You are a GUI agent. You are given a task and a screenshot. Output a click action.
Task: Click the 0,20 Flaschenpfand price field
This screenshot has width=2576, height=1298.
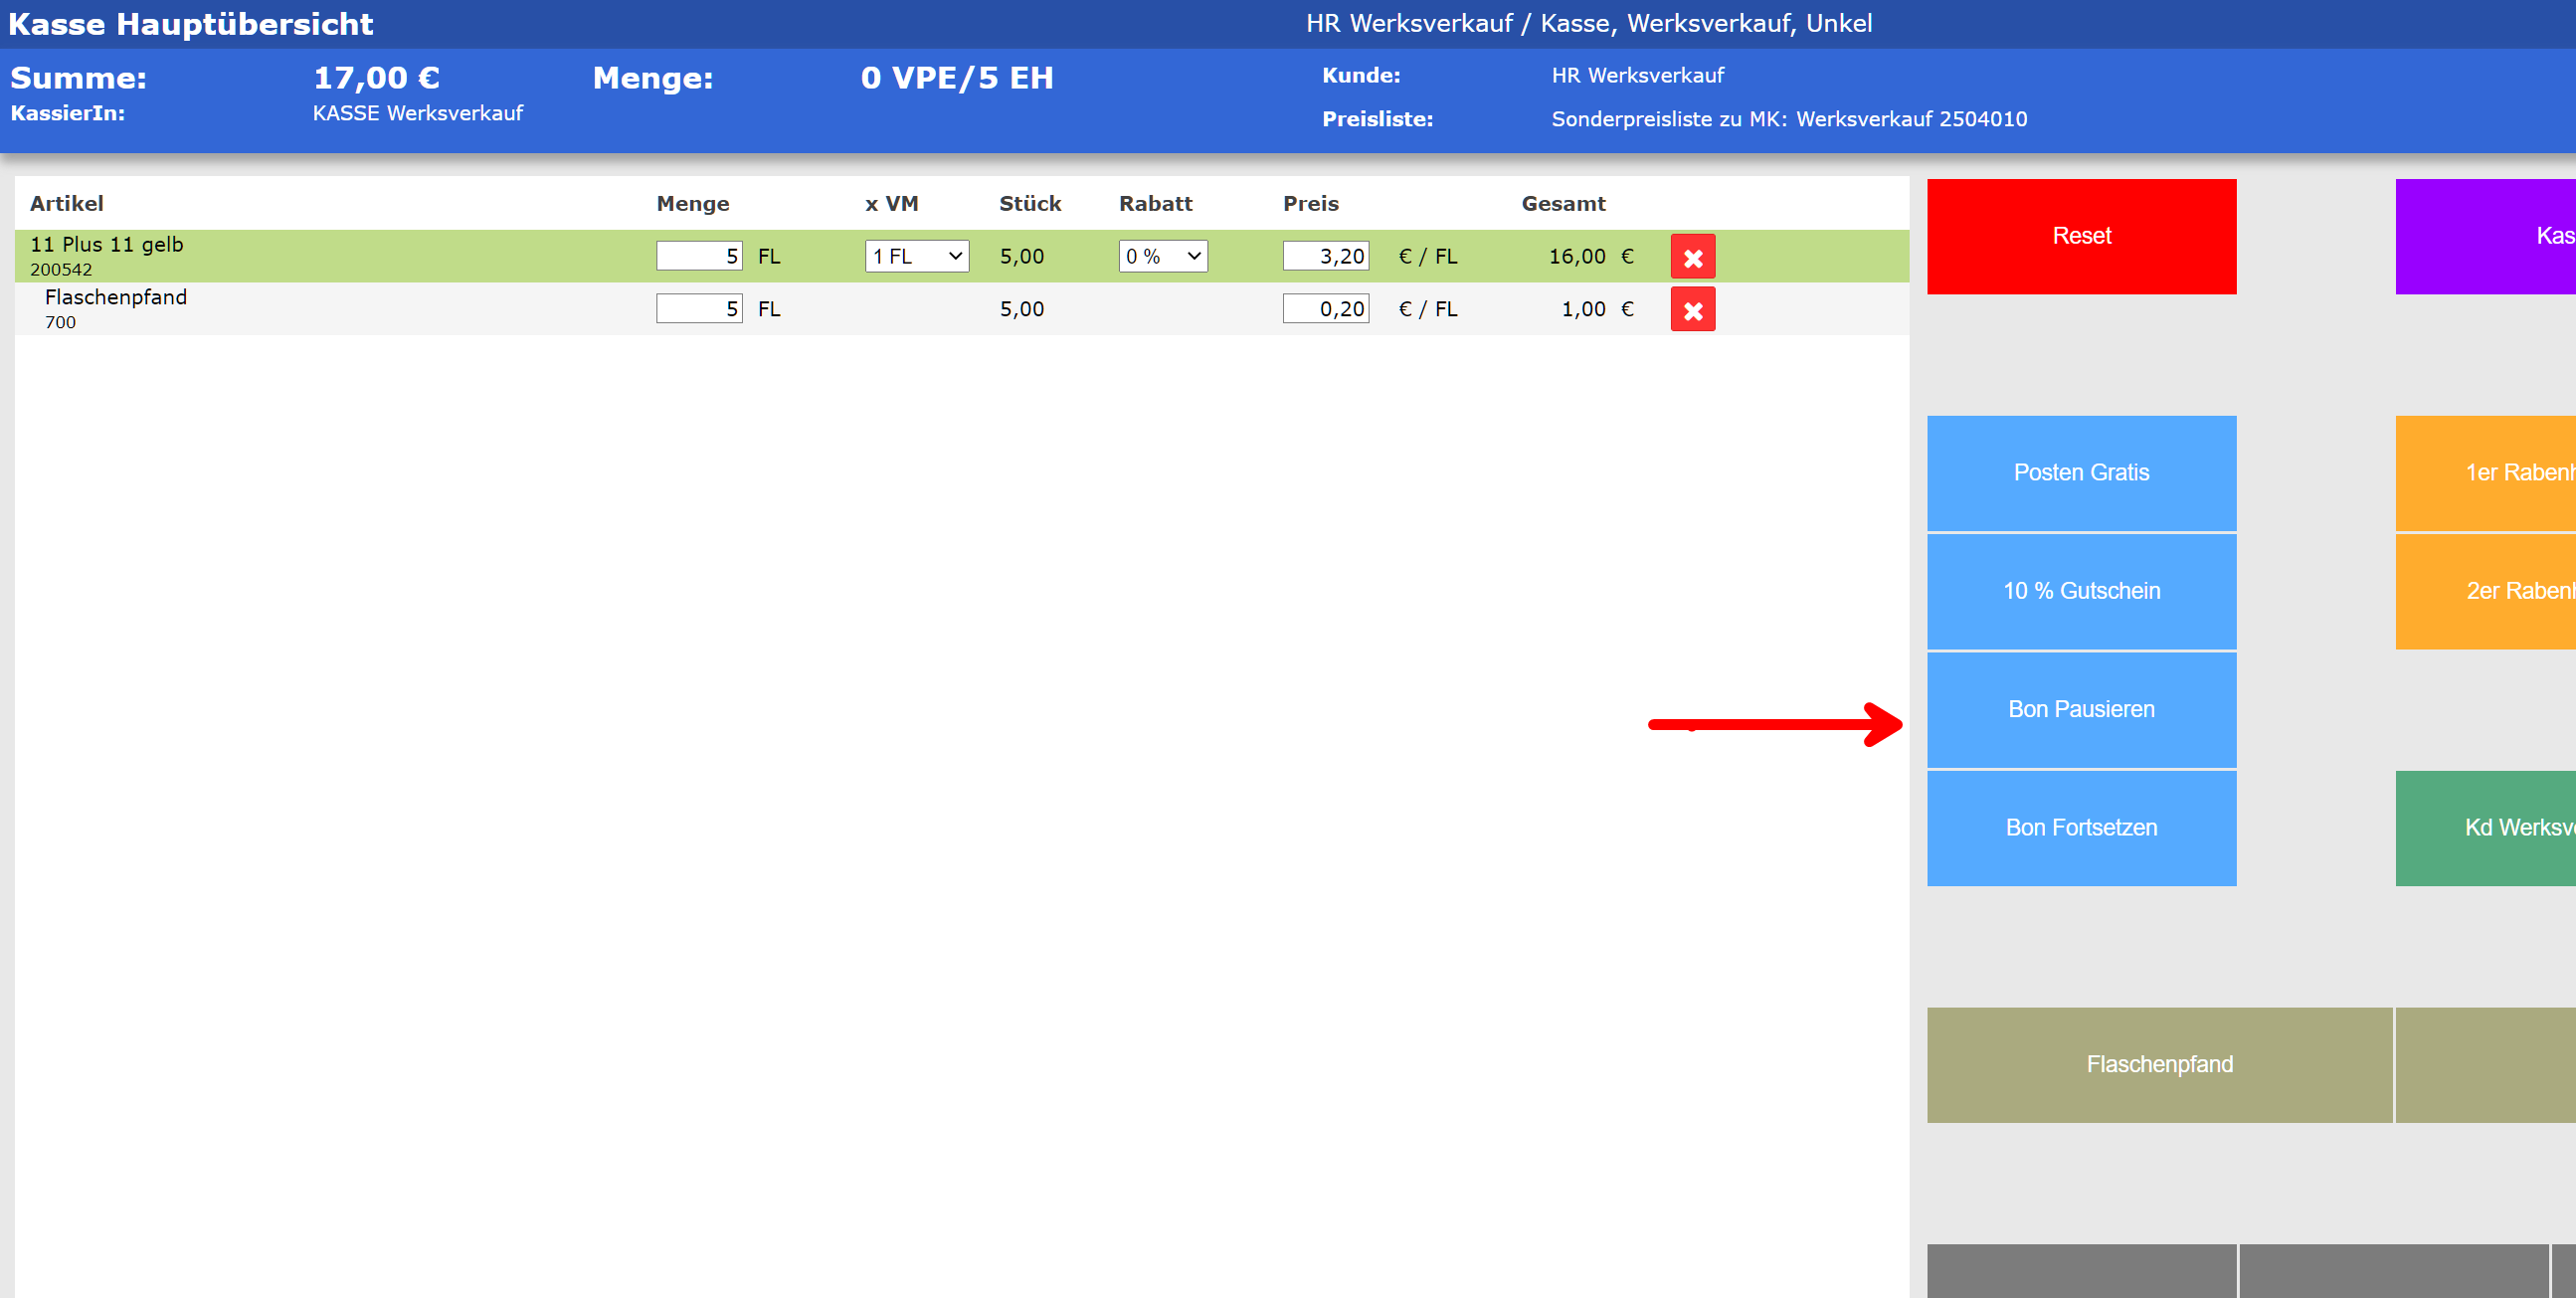point(1325,309)
